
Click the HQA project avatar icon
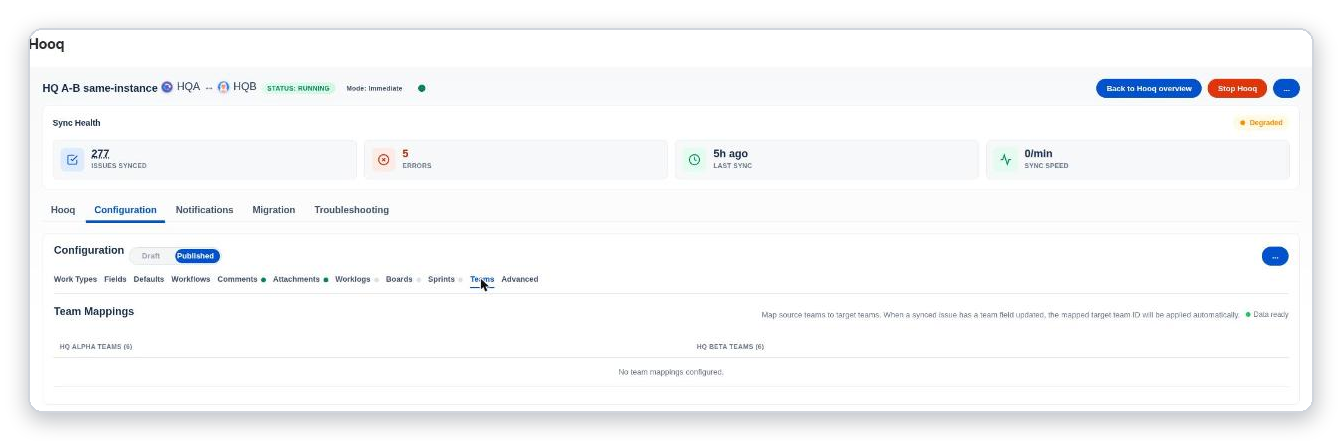coord(167,87)
